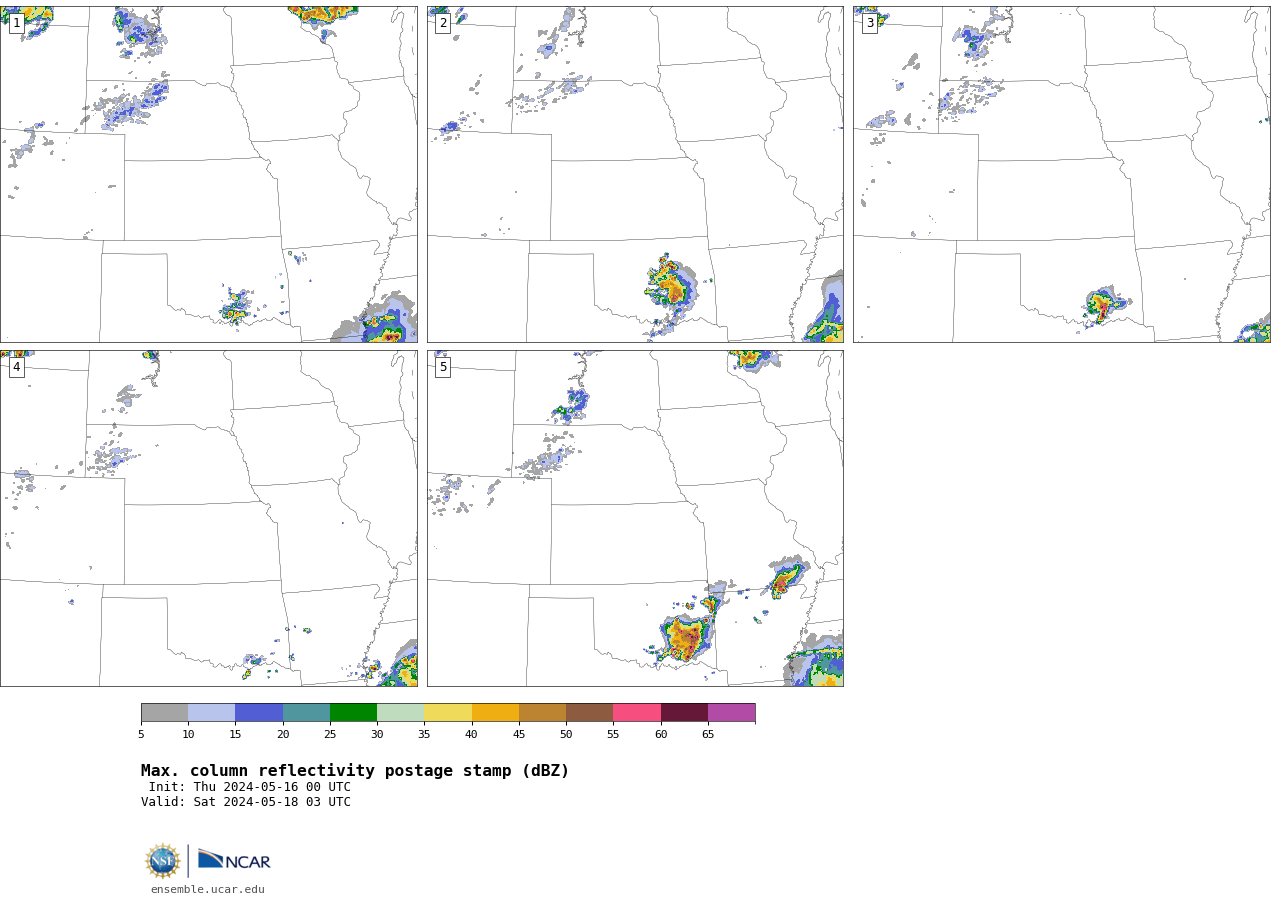Screen dimensions: 1280x901
Task: Select the gray 5-10 dBZ color swatch
Action: (x=164, y=713)
